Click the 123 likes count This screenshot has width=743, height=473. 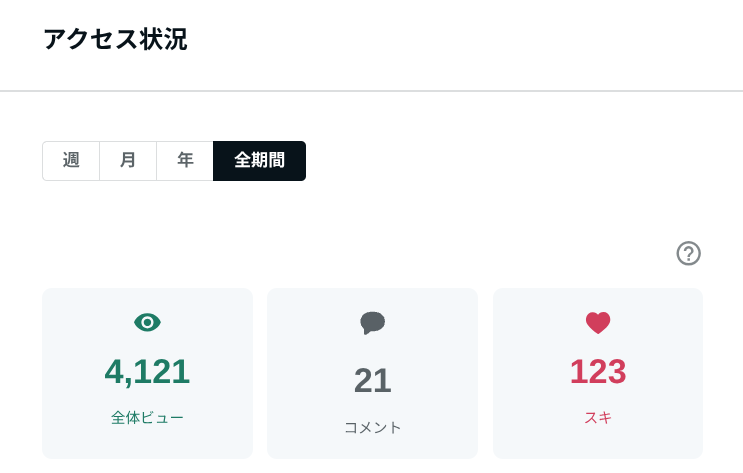click(x=598, y=372)
